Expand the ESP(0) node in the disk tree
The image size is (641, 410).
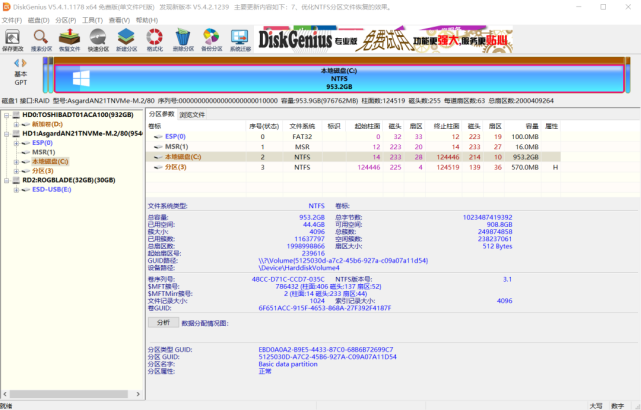[16, 143]
